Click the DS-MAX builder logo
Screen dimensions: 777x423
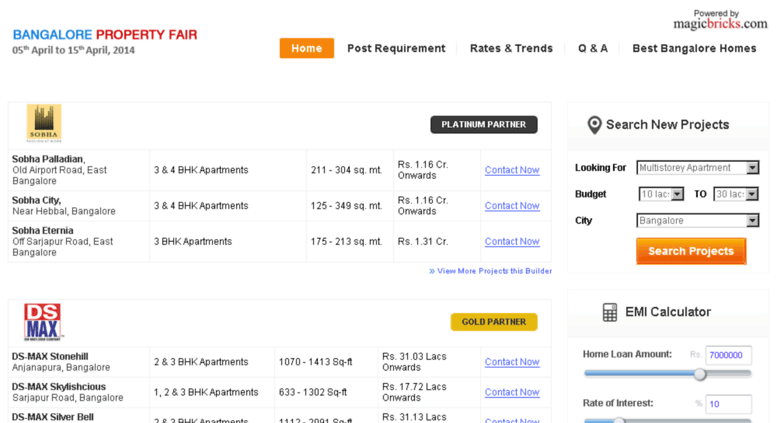pos(43,322)
